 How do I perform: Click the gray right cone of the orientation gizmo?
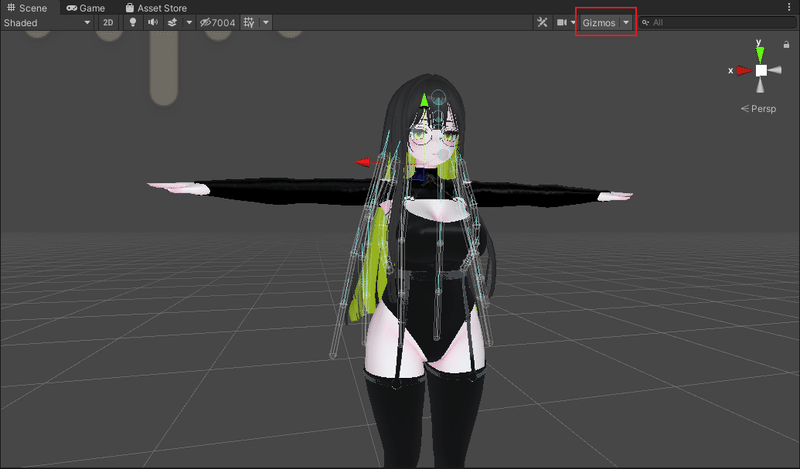point(775,70)
